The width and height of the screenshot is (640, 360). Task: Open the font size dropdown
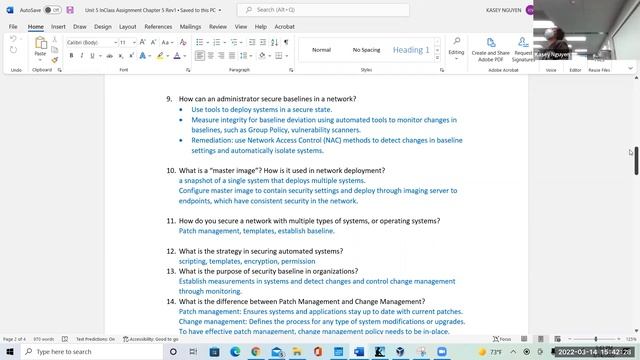134,42
